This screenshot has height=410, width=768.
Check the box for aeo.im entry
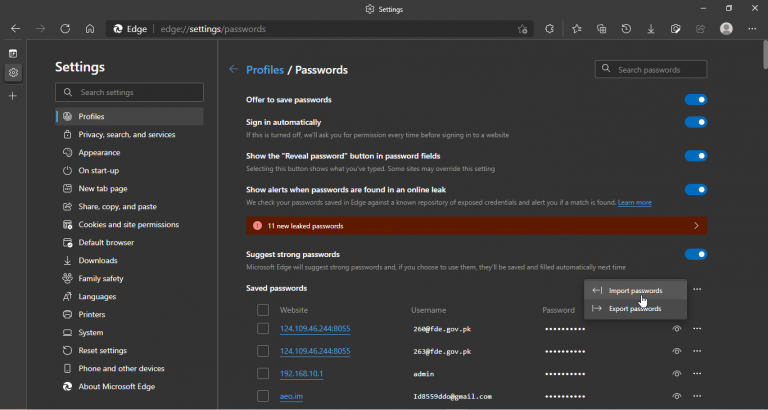point(263,396)
